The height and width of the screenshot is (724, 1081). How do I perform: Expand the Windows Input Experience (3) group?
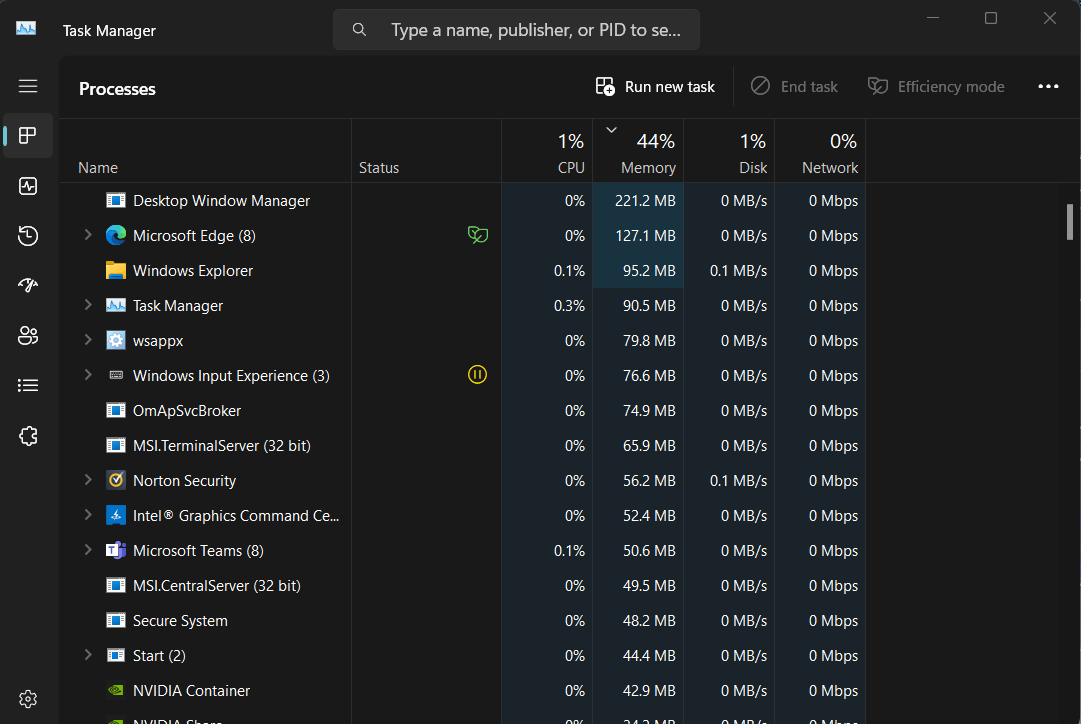88,375
